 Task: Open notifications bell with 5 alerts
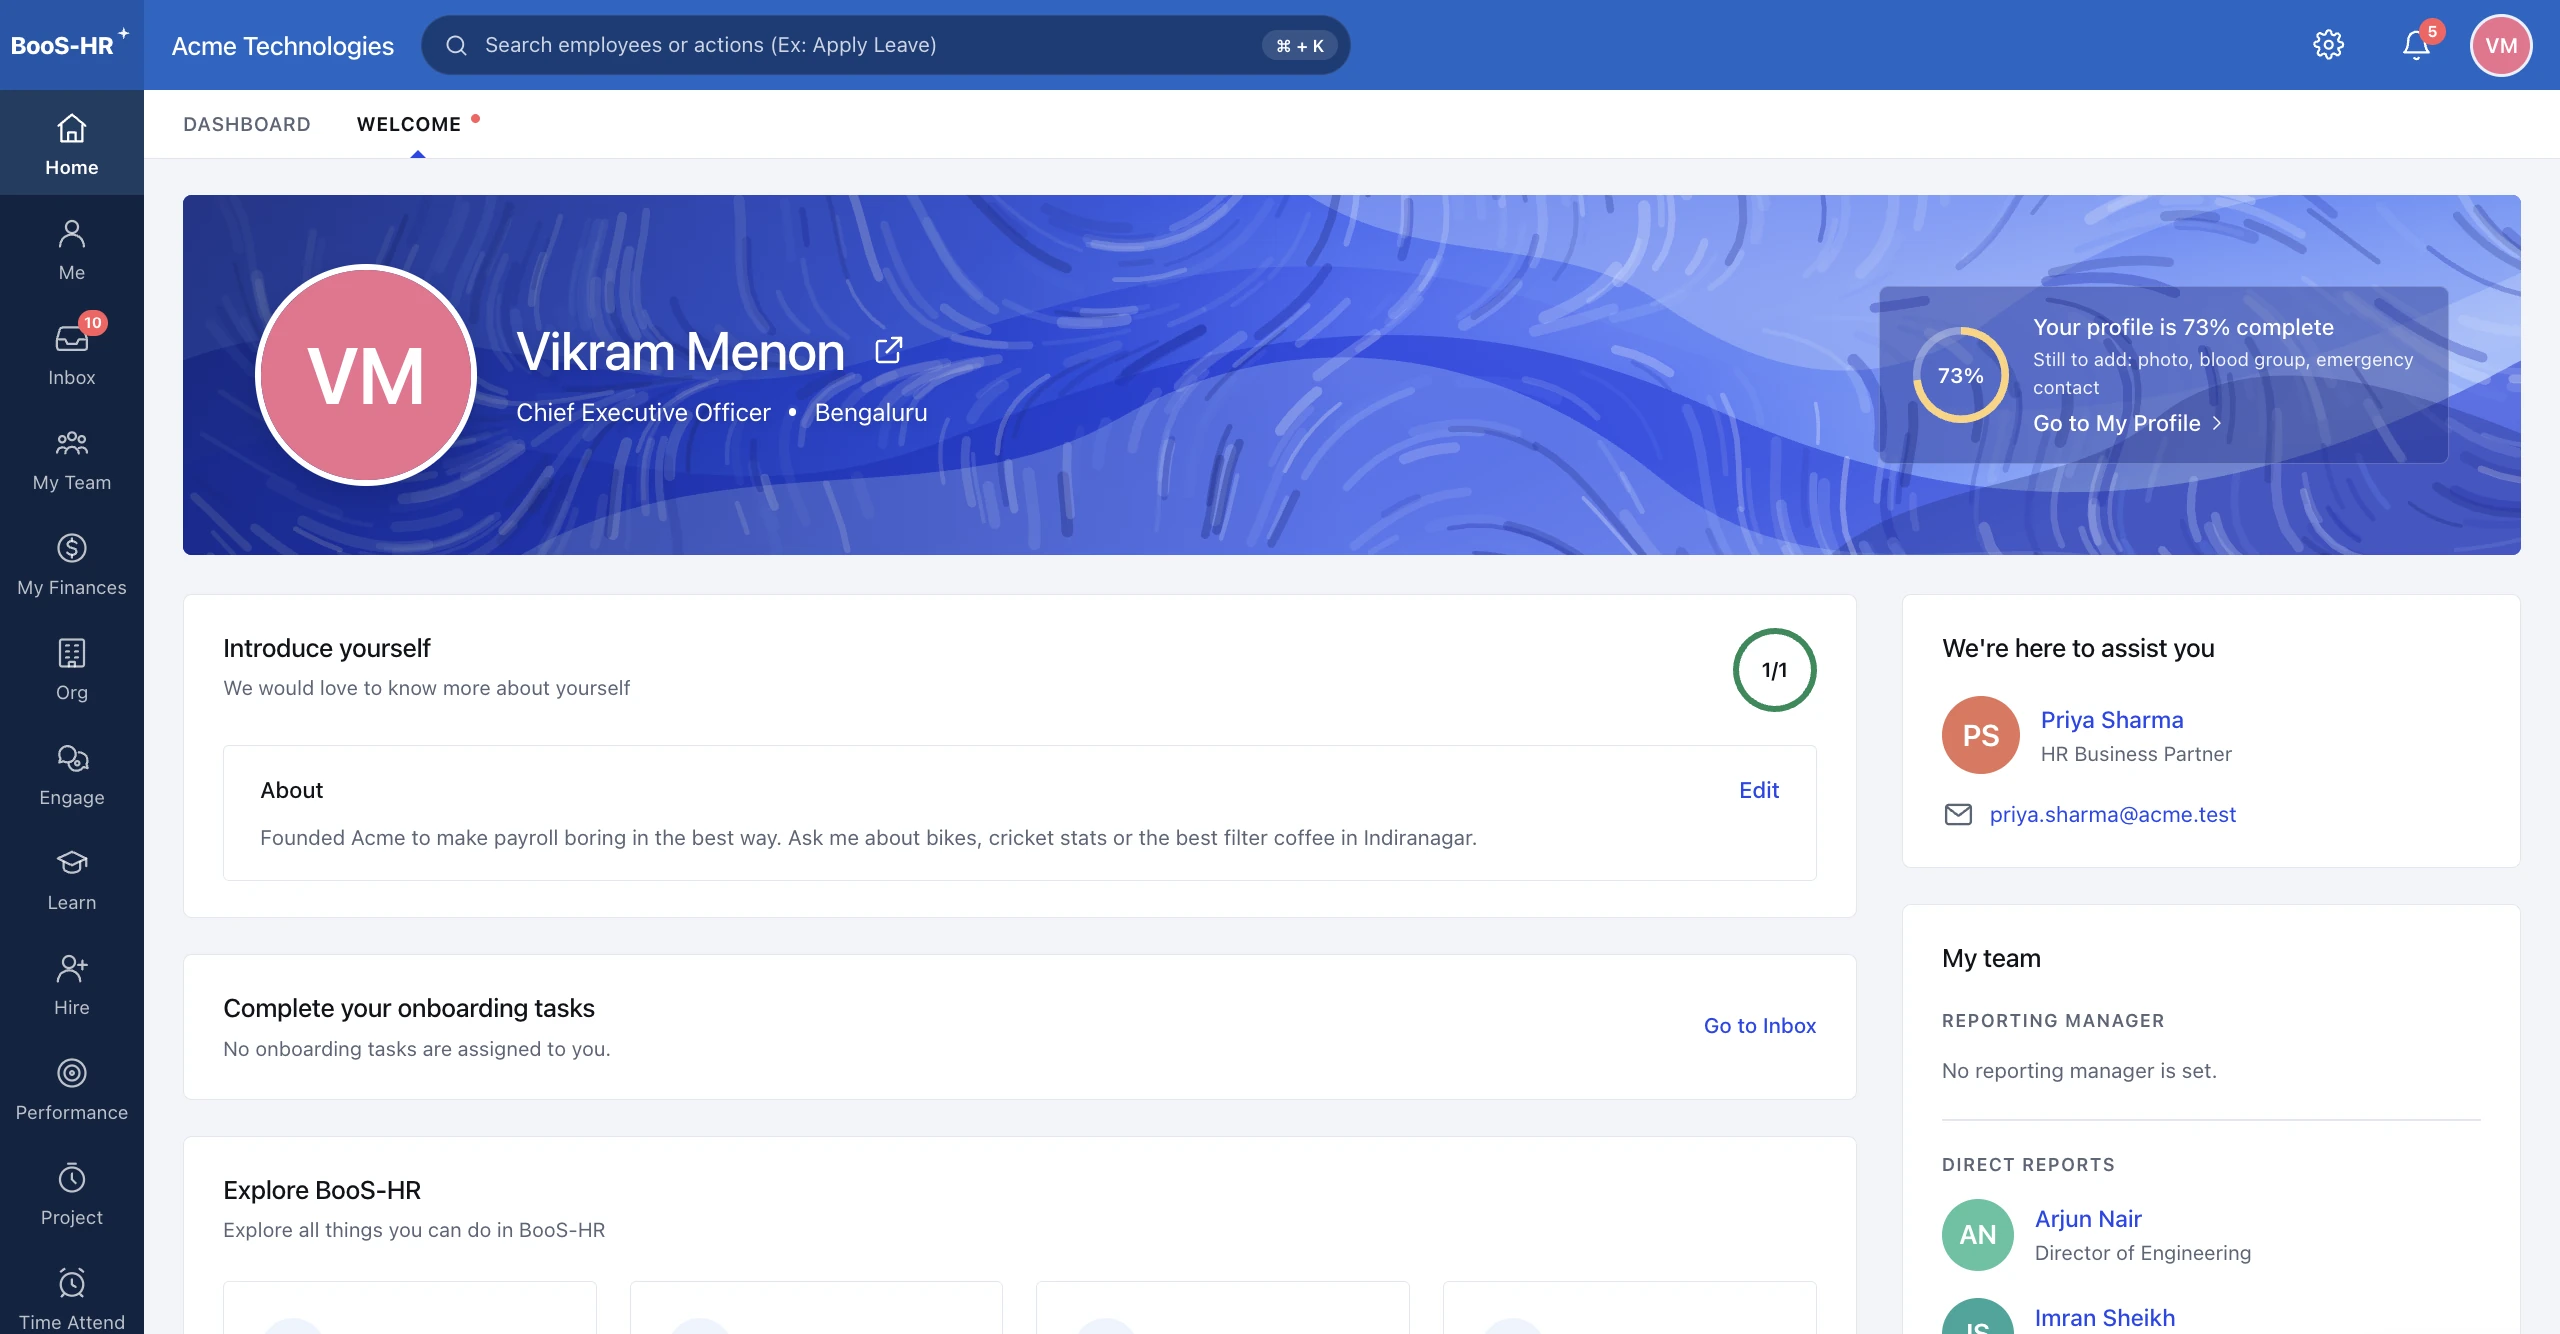click(x=2417, y=45)
